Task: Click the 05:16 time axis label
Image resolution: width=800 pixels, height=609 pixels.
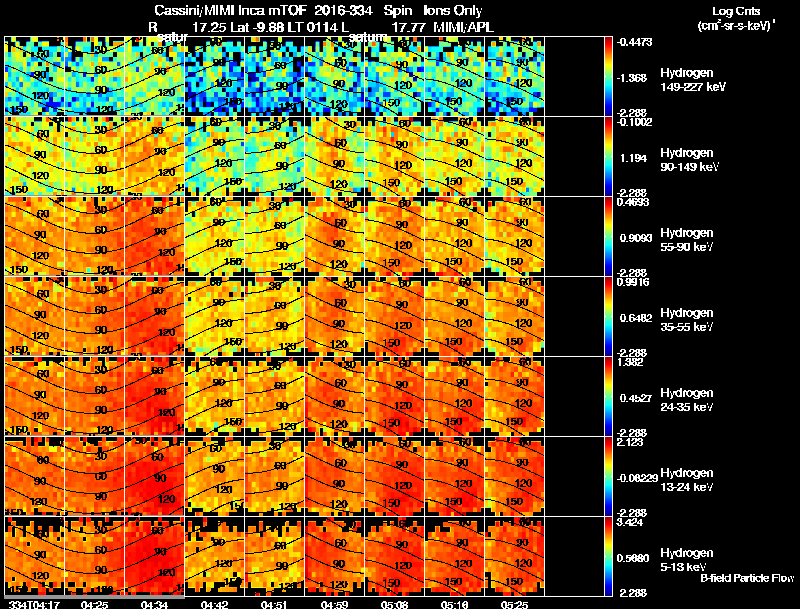Action: click(454, 604)
